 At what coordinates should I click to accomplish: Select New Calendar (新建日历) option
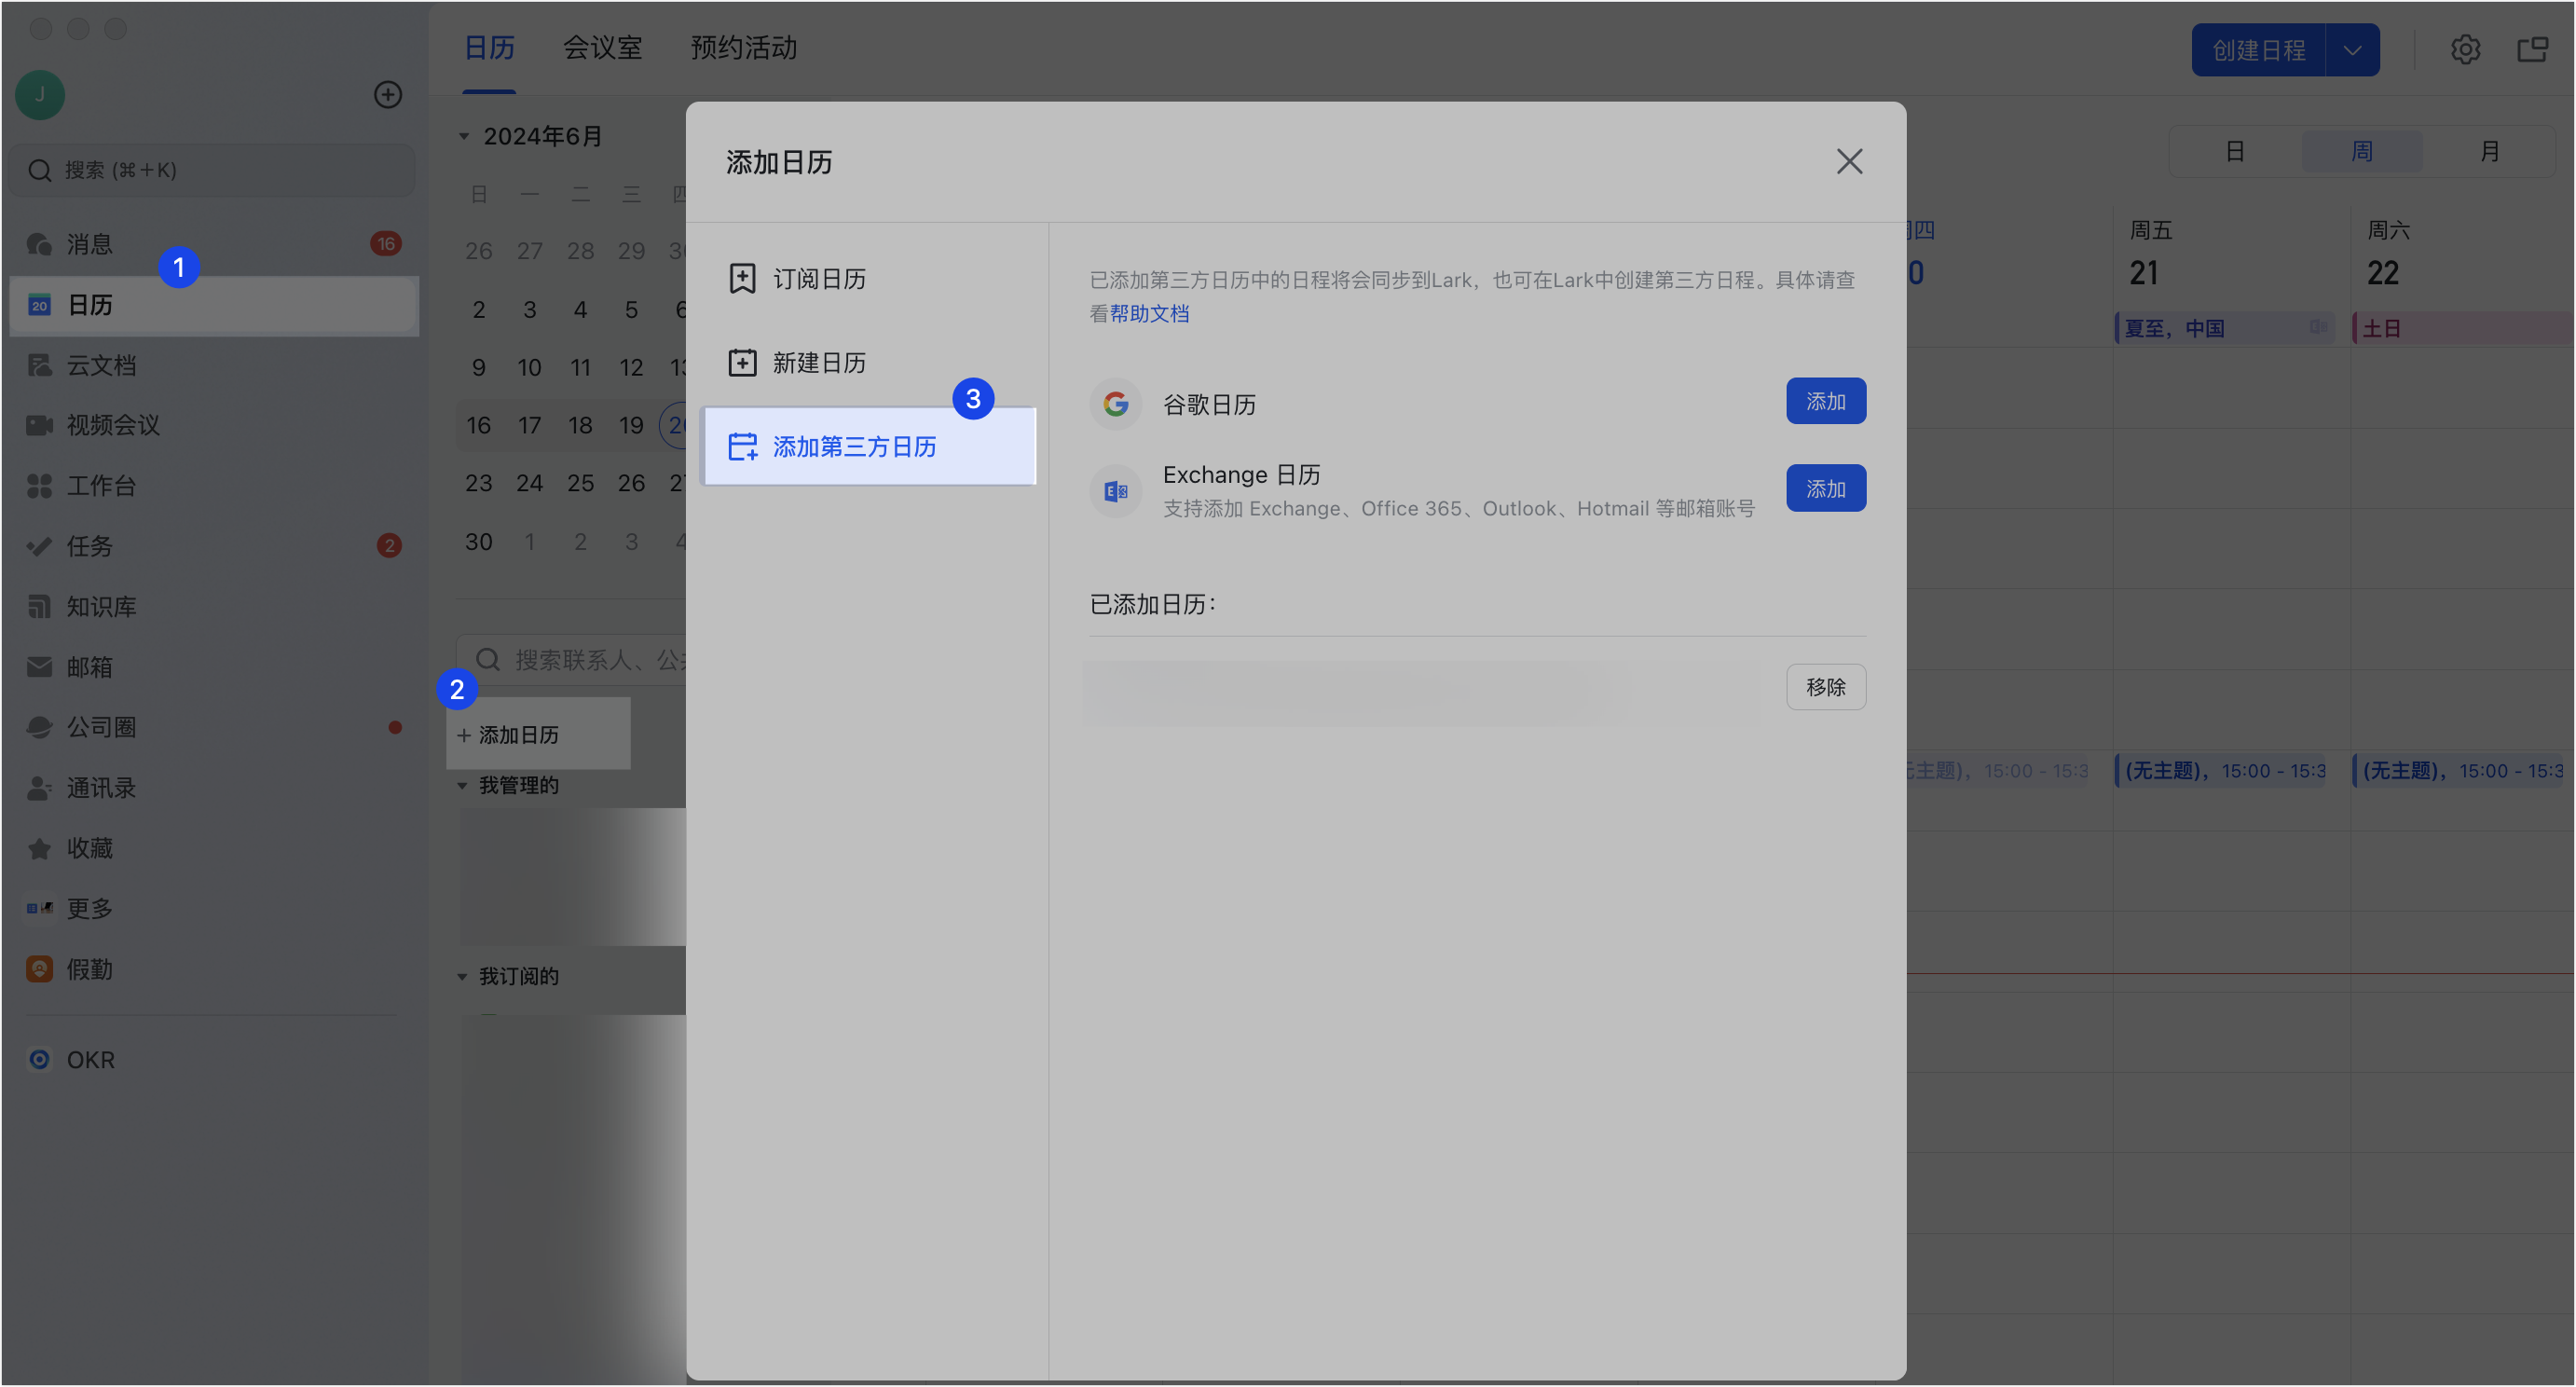click(868, 363)
